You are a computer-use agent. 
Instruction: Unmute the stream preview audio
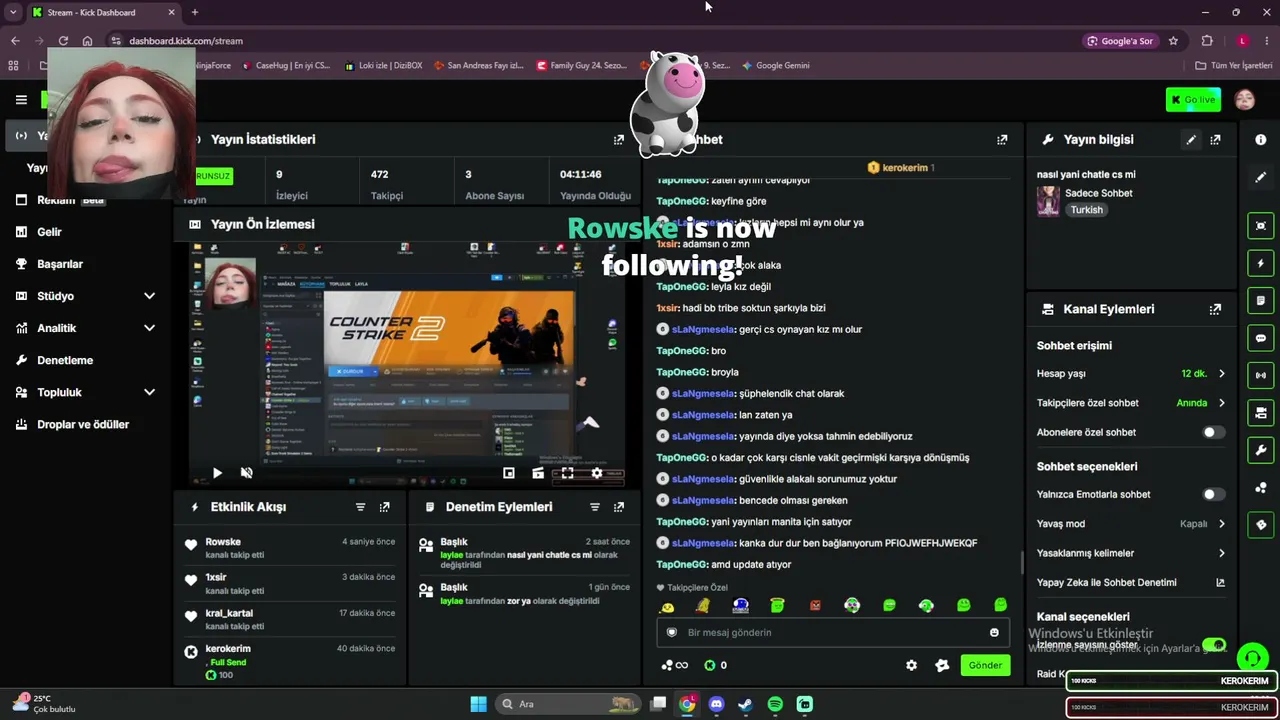pos(247,473)
